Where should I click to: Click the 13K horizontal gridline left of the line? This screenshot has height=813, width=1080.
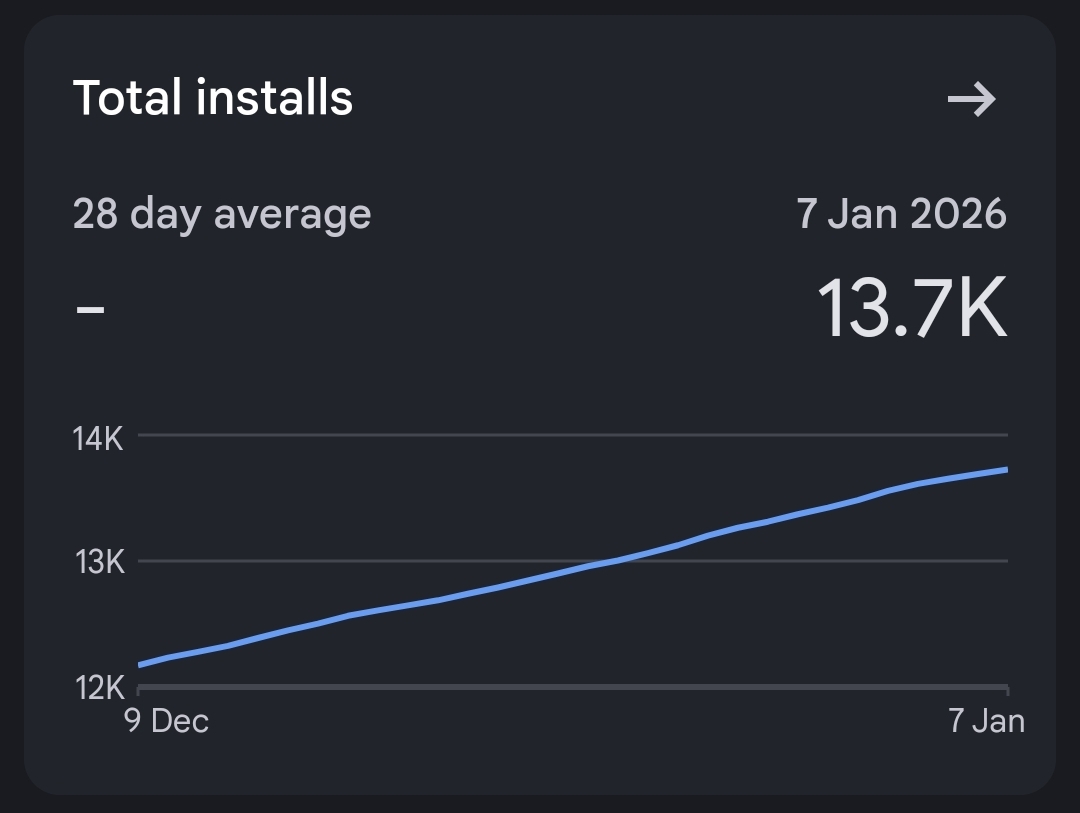point(350,561)
